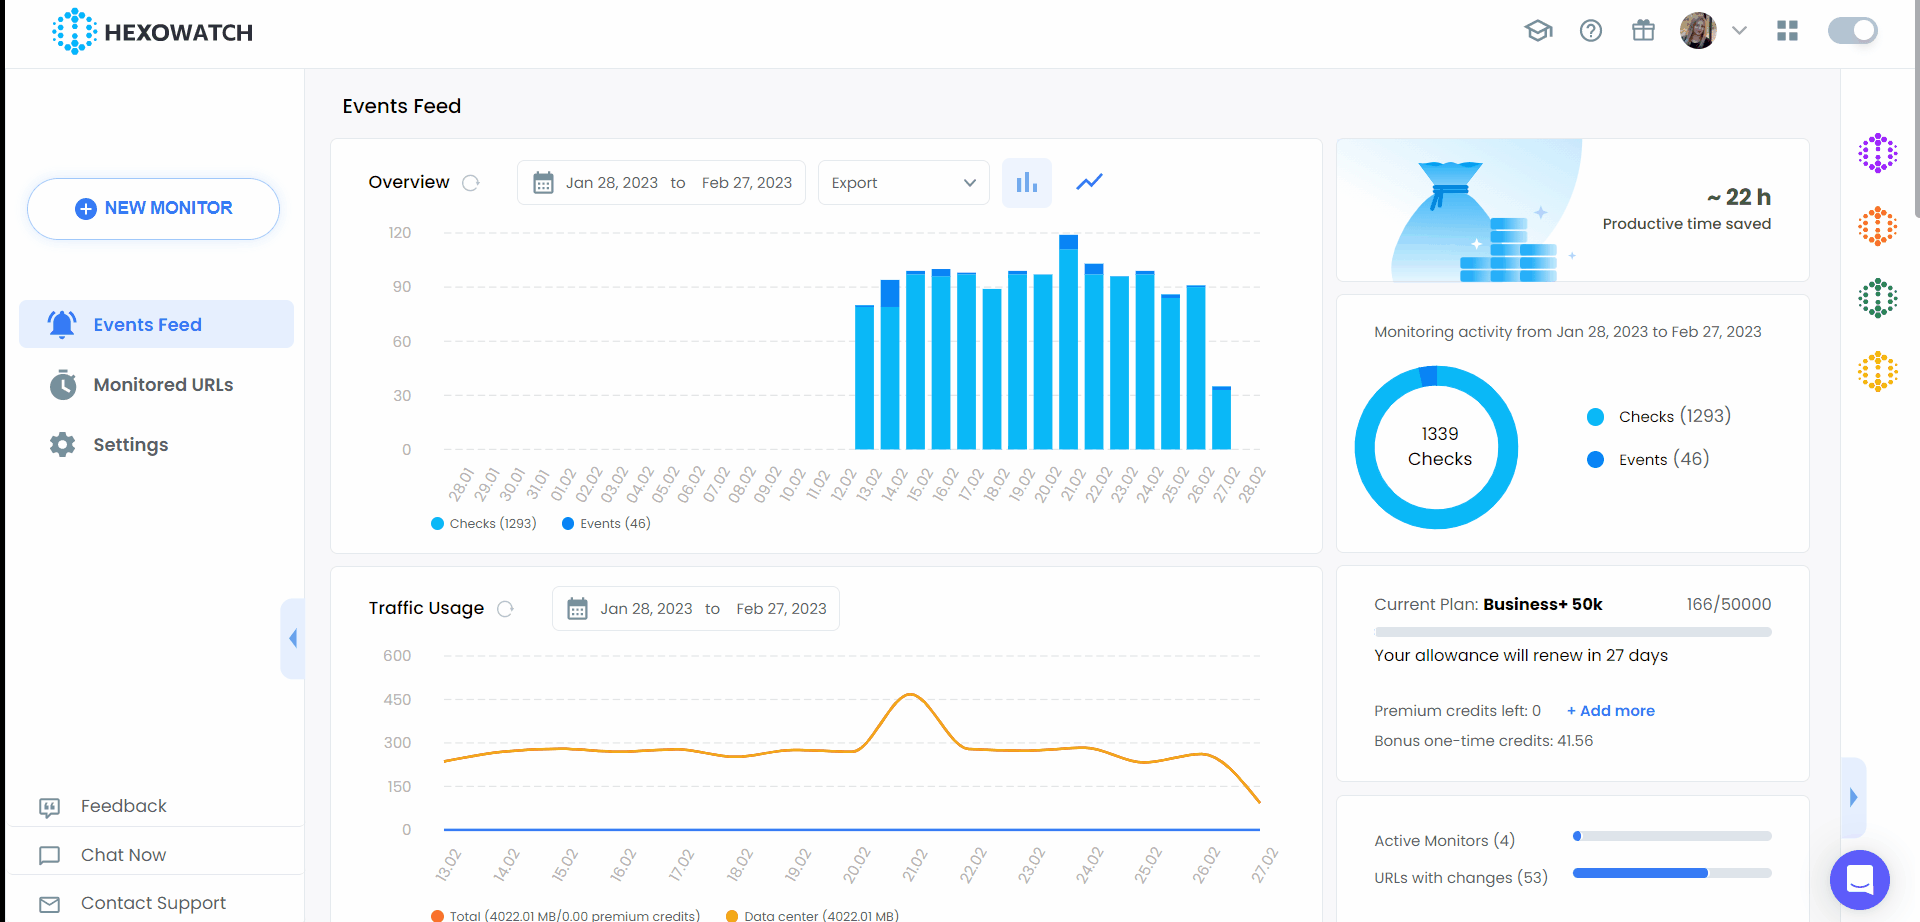Click the New Monitor button
Screen dimensions: 1920x922
coord(152,208)
